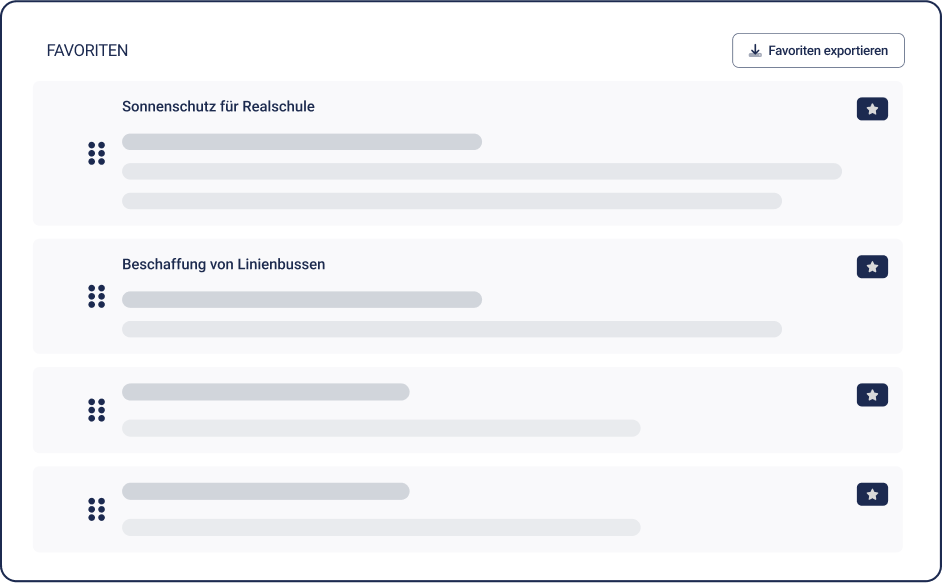The width and height of the screenshot is (942, 583).
Task: Click the drag handle next to Beschaffung von Linienbussen
Action: [97, 296]
